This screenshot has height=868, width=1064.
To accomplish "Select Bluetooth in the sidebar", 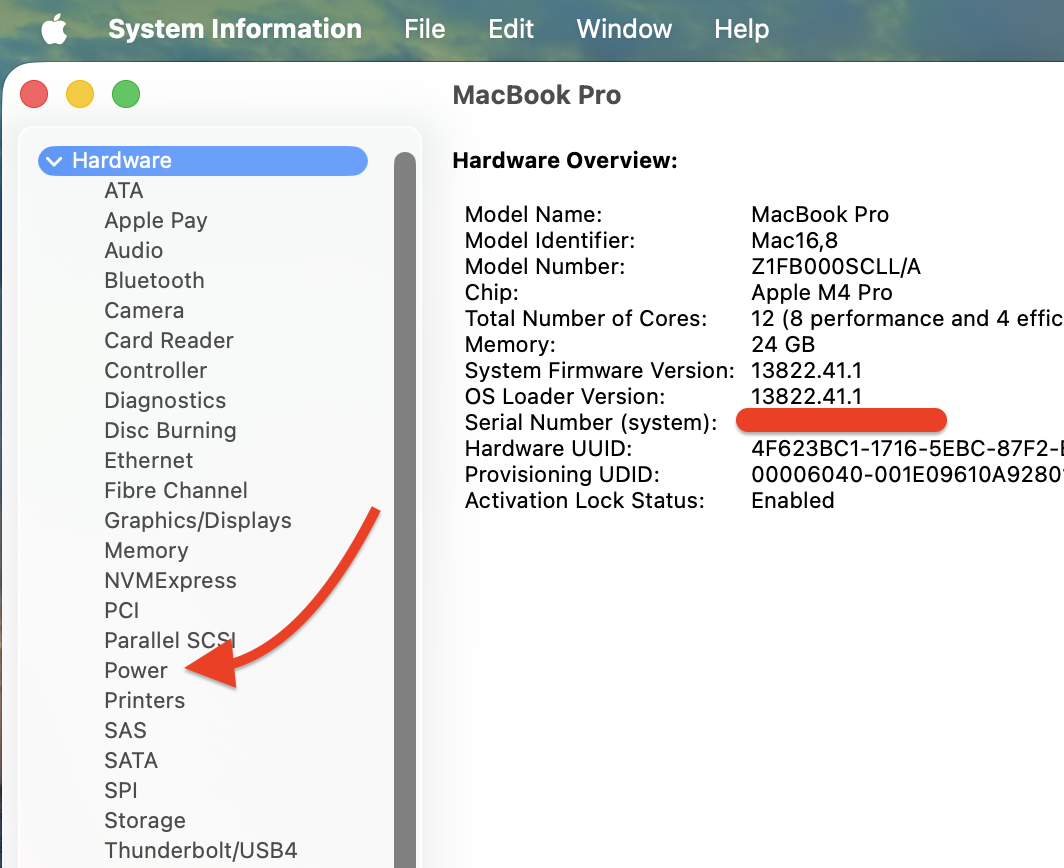I will coord(154,281).
